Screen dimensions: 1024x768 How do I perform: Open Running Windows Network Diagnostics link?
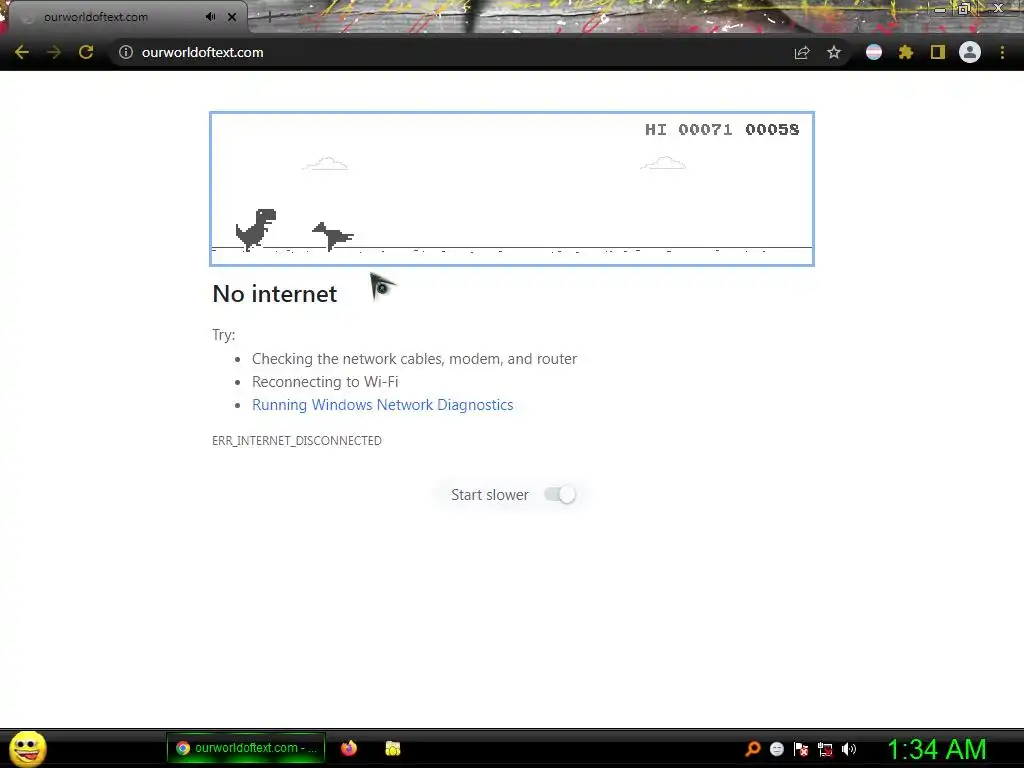coord(383,405)
